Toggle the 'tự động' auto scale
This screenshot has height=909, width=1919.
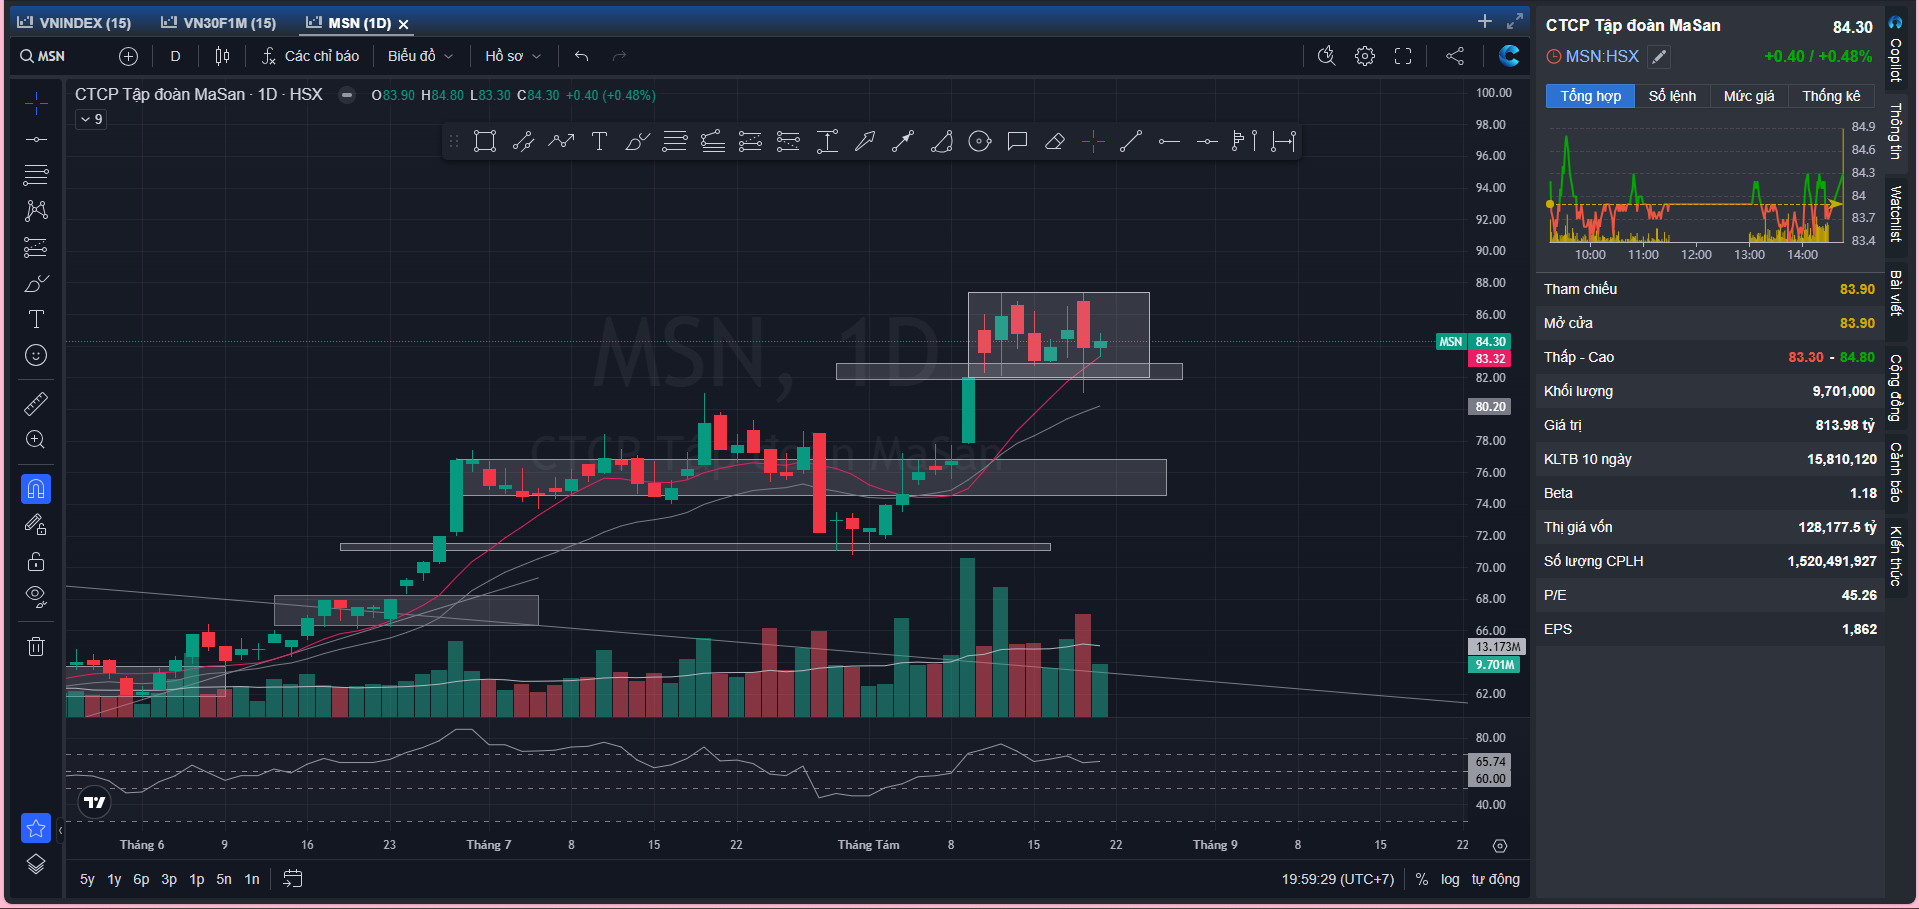(1495, 879)
